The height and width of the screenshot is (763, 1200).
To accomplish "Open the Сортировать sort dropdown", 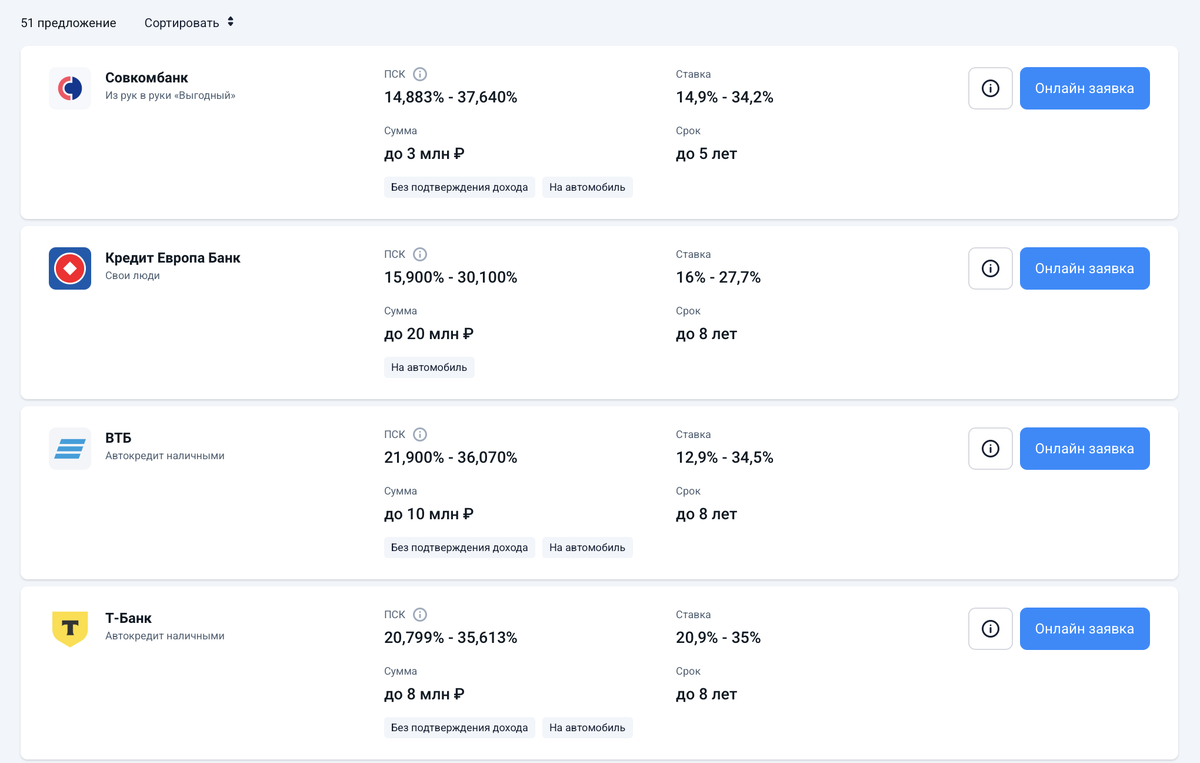I will [x=189, y=22].
